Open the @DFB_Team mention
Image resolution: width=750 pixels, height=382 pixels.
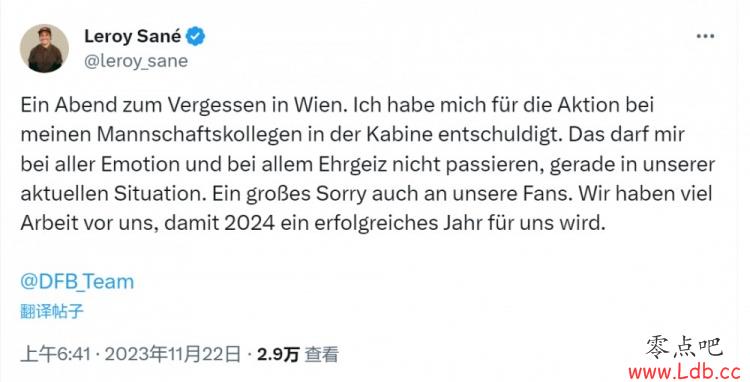[77, 282]
